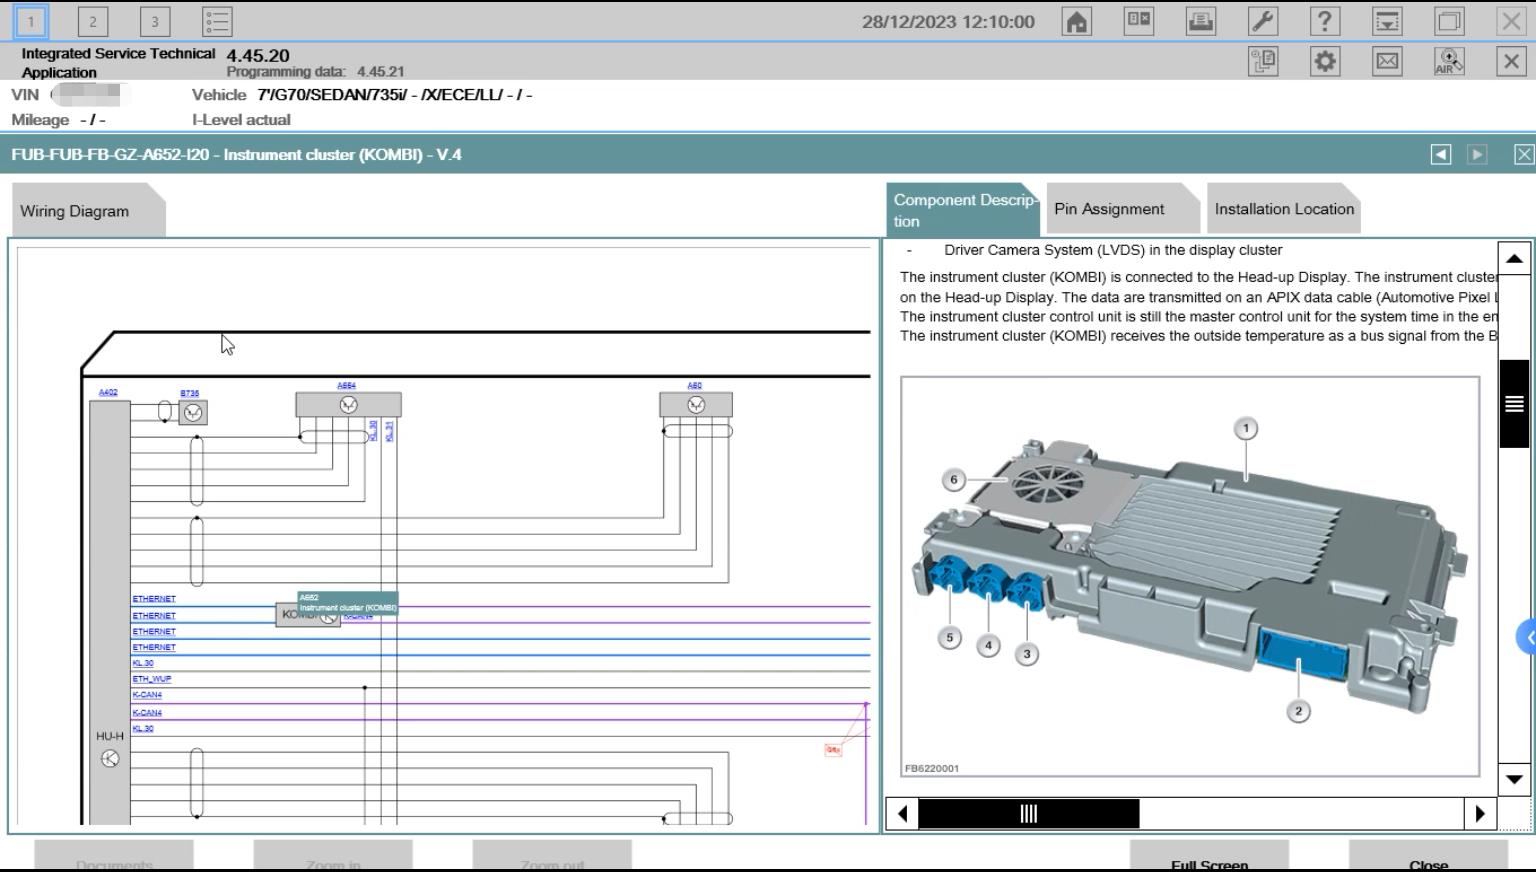Open the Wiring Diagram tab
The height and width of the screenshot is (872, 1536).
point(88,211)
